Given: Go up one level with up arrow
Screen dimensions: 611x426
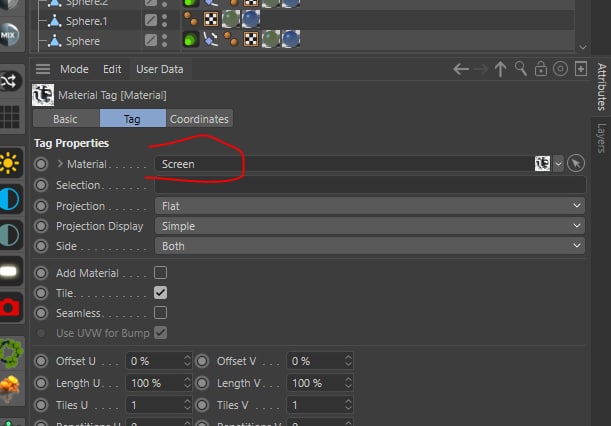Looking at the screenshot, I should point(500,69).
